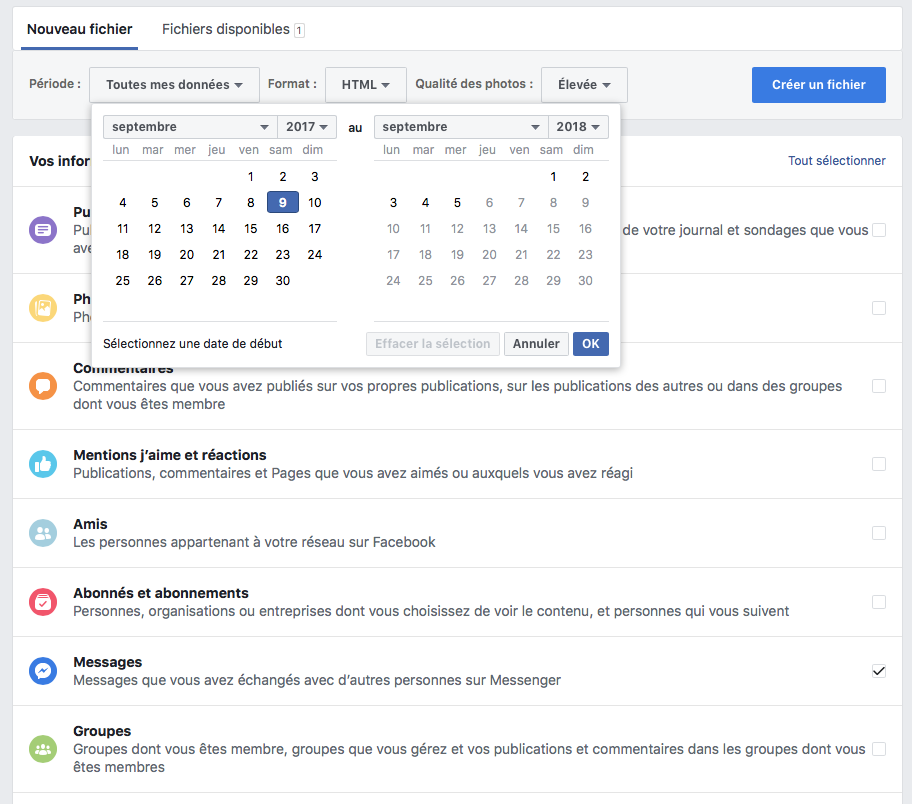Image resolution: width=912 pixels, height=804 pixels.
Task: Click the green Groupes icon
Action: point(43,749)
